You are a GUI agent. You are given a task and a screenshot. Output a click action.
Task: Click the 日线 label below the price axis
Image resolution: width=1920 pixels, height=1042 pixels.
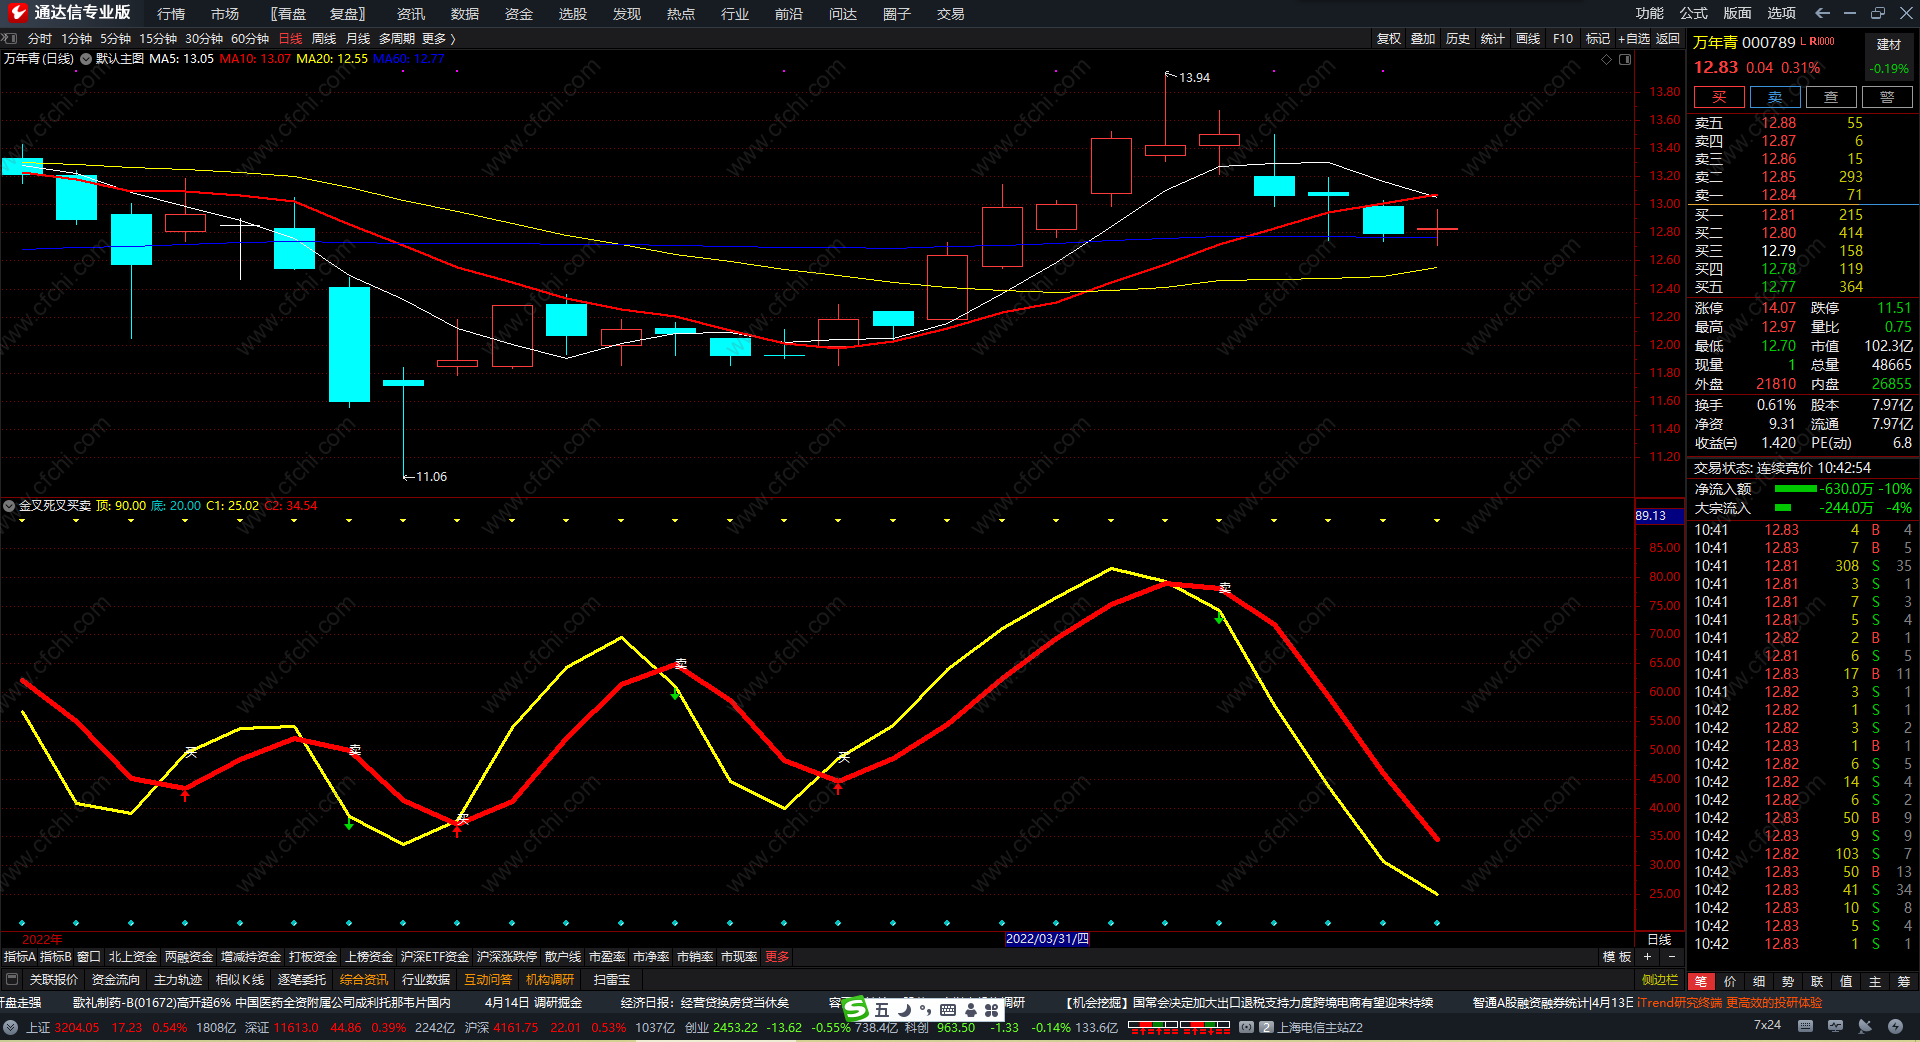pos(1659,939)
